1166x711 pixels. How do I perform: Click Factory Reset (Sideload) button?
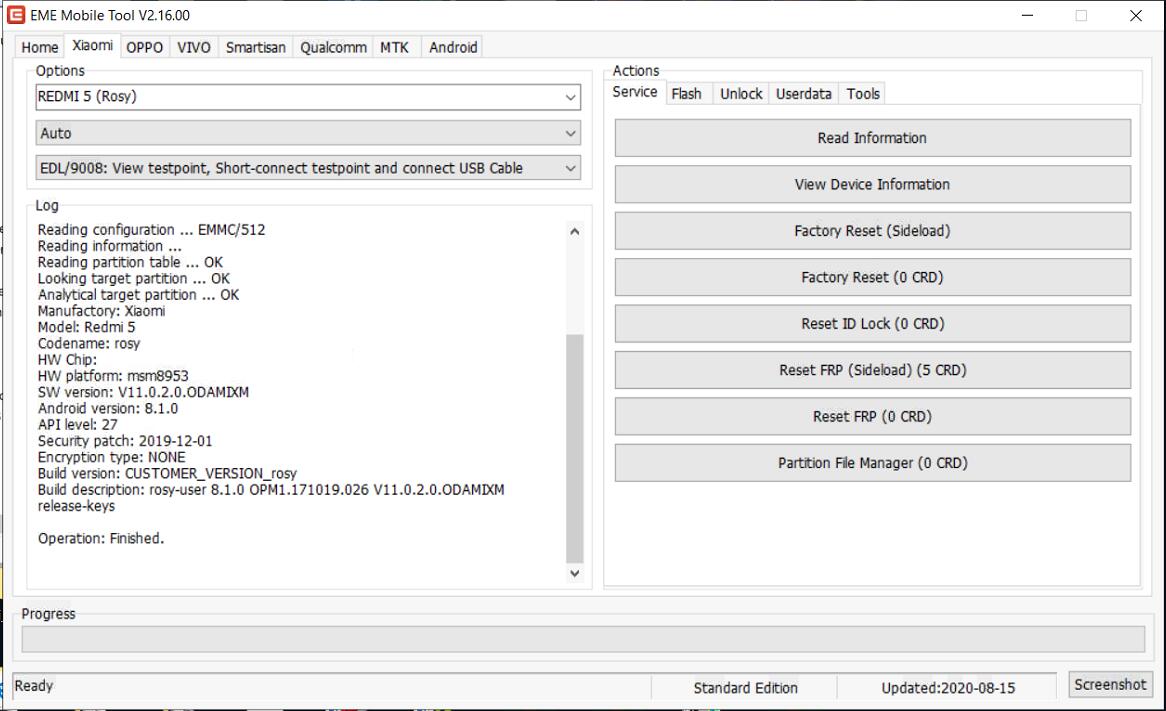point(872,231)
